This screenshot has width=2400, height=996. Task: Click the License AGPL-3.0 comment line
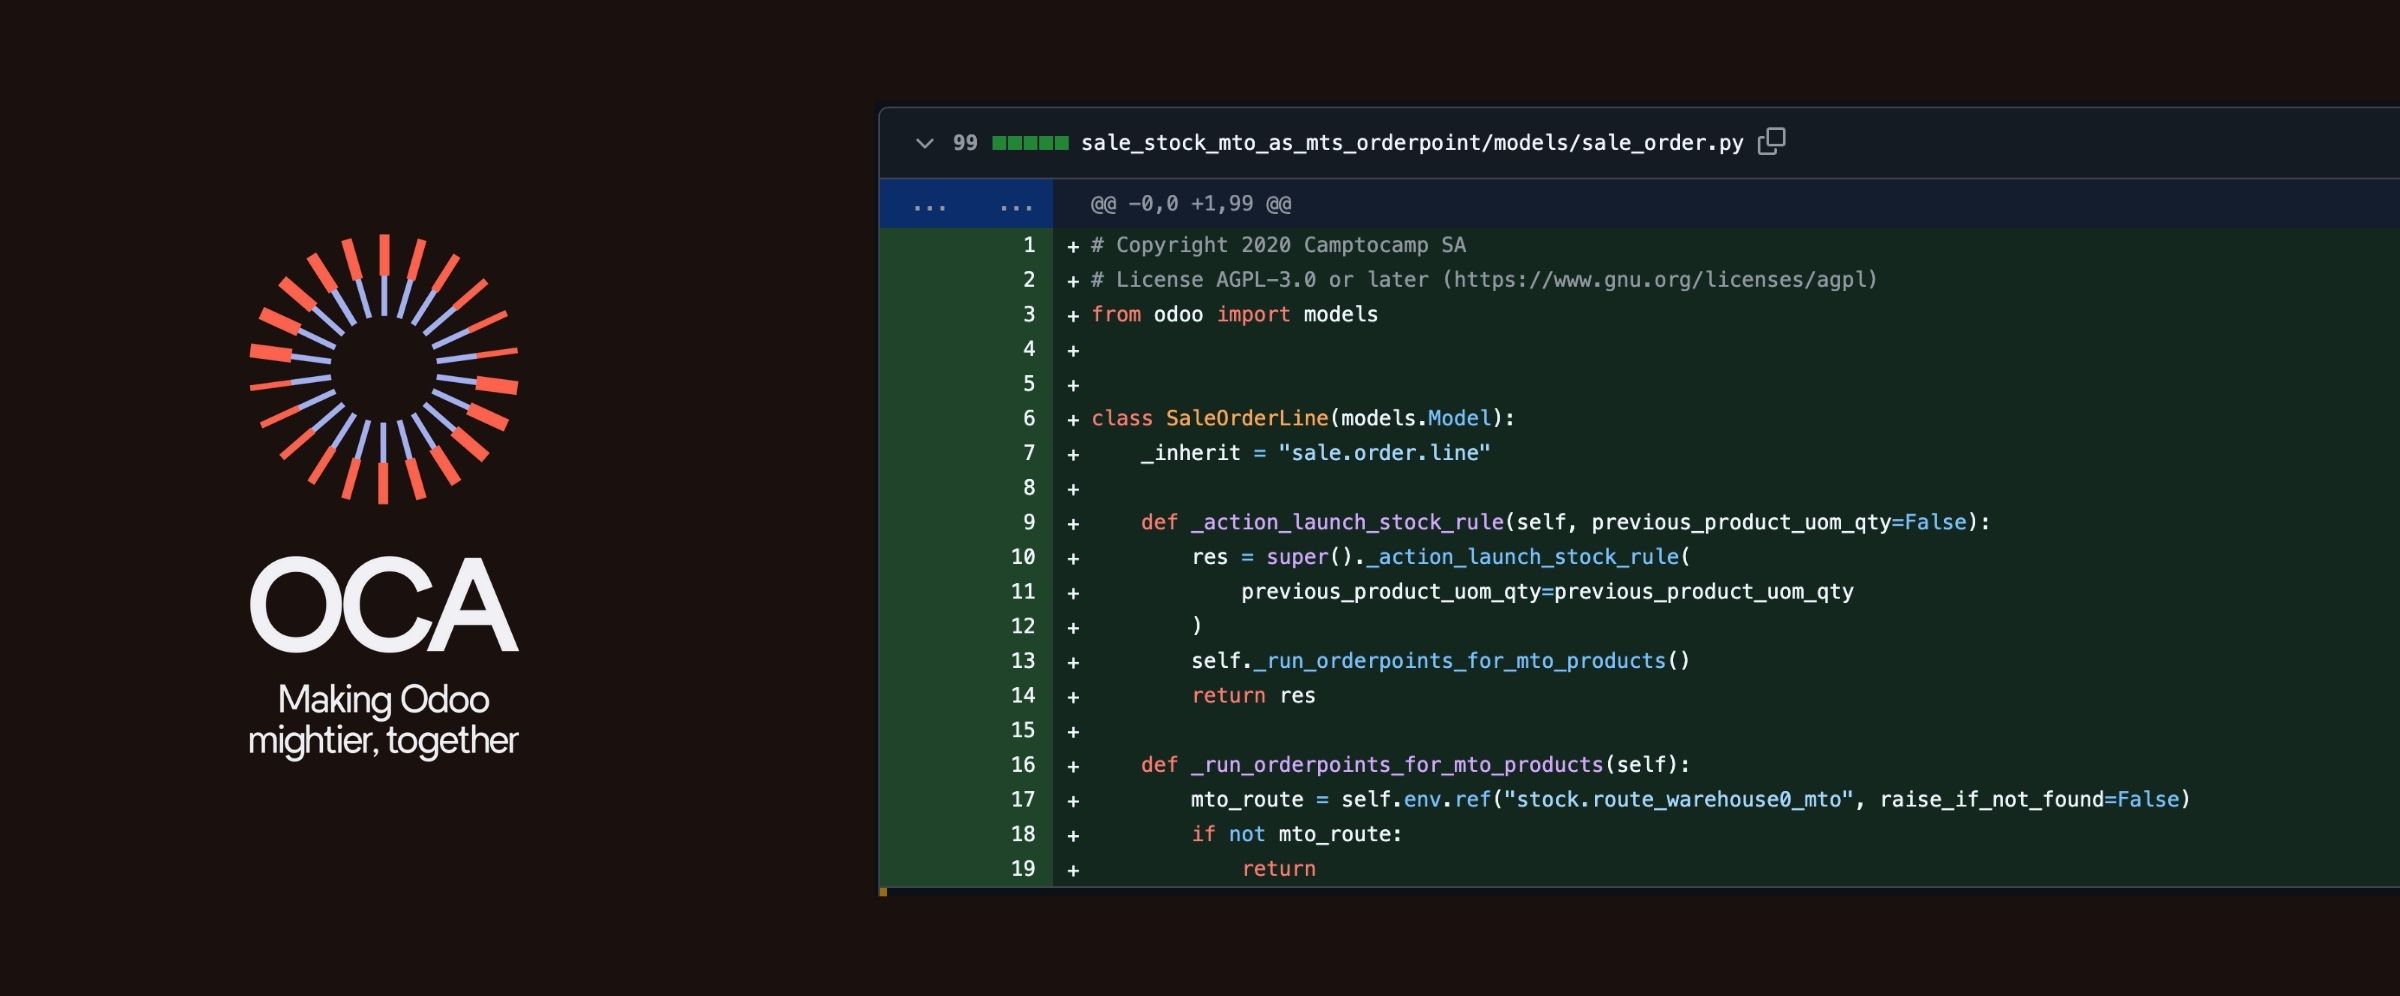point(1484,280)
